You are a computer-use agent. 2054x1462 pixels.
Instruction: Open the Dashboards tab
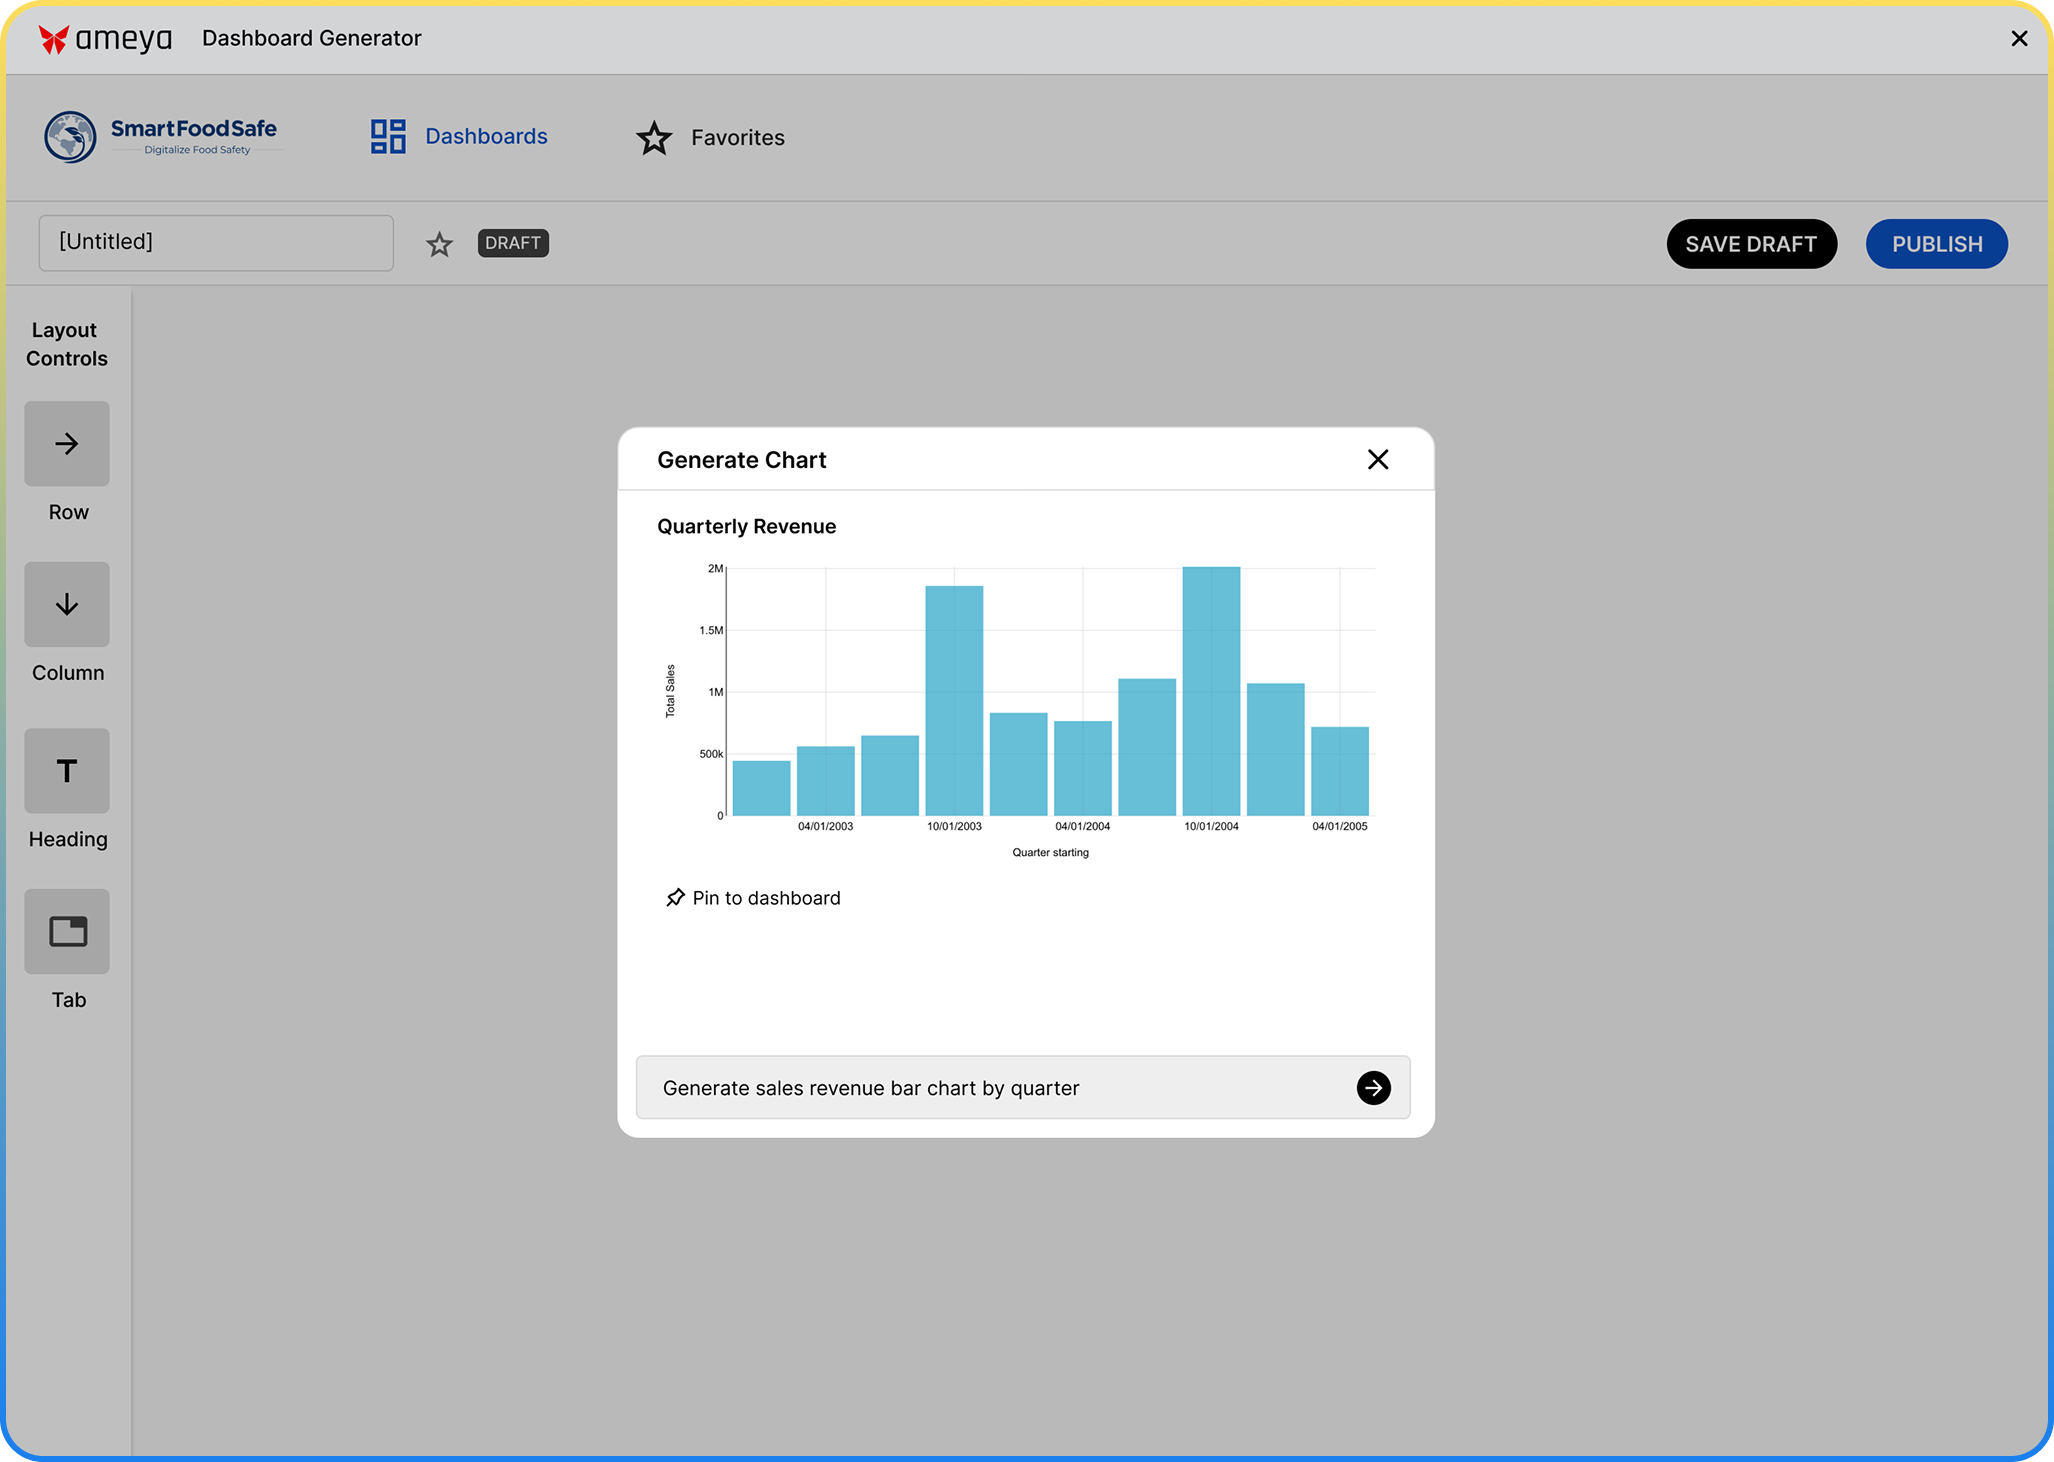pyautogui.click(x=486, y=136)
